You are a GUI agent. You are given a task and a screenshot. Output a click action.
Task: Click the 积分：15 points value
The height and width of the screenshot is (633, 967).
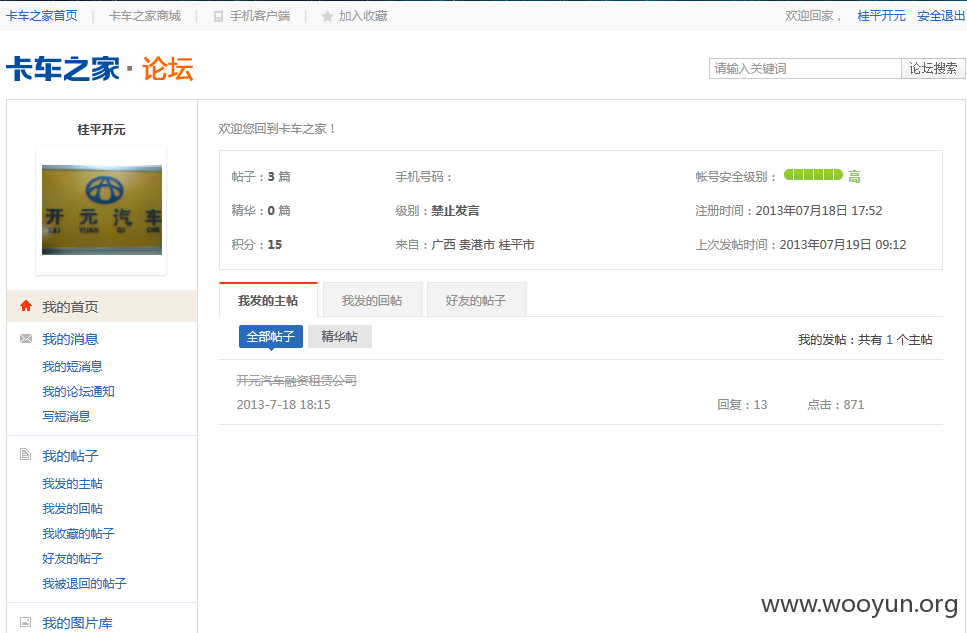point(257,244)
